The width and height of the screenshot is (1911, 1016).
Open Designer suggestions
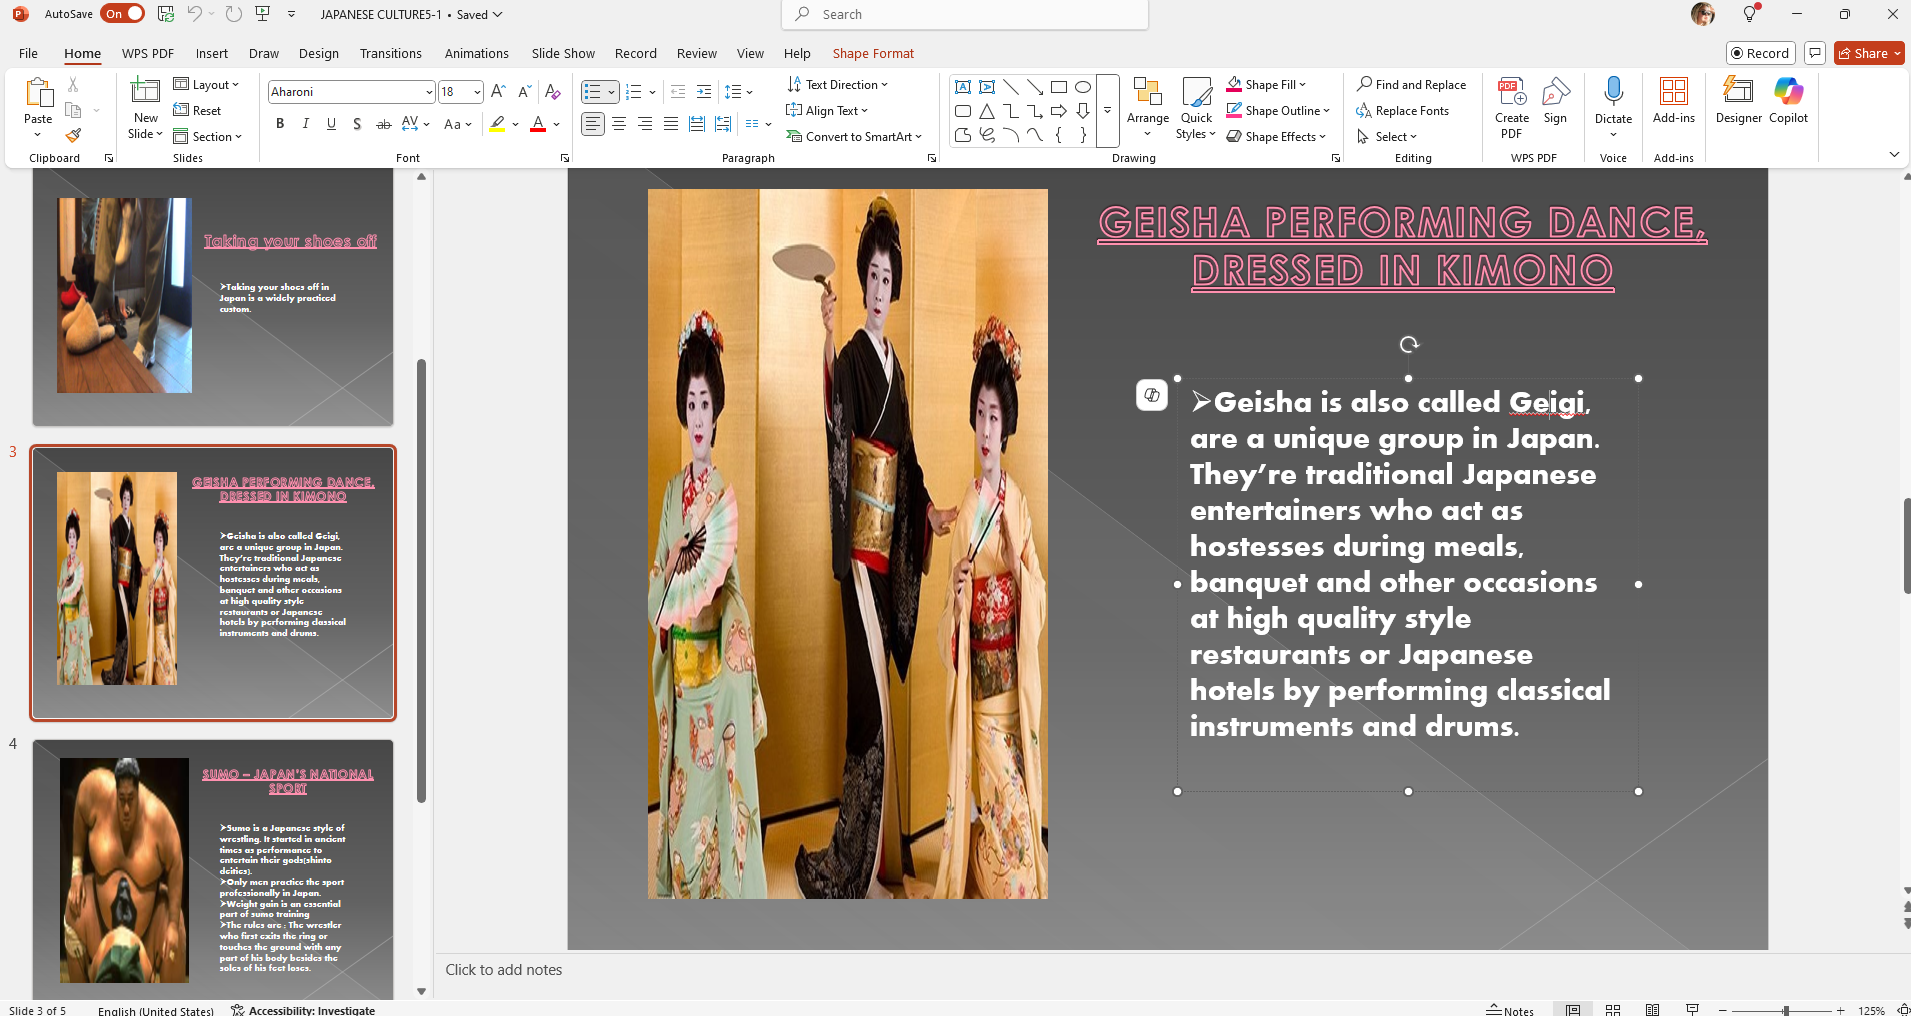1739,100
